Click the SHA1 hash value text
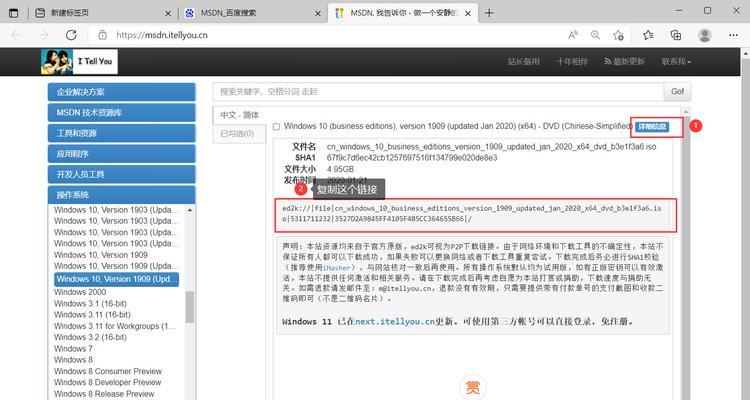The width and height of the screenshot is (750, 400). (x=412, y=157)
